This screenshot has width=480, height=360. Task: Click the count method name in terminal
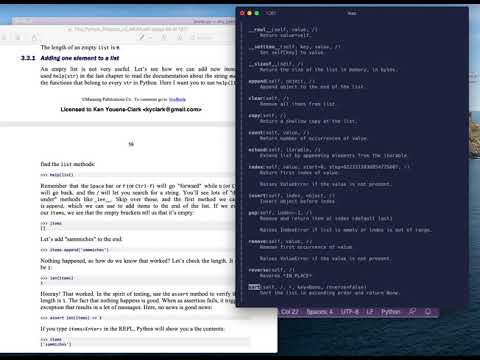pyautogui.click(x=255, y=133)
